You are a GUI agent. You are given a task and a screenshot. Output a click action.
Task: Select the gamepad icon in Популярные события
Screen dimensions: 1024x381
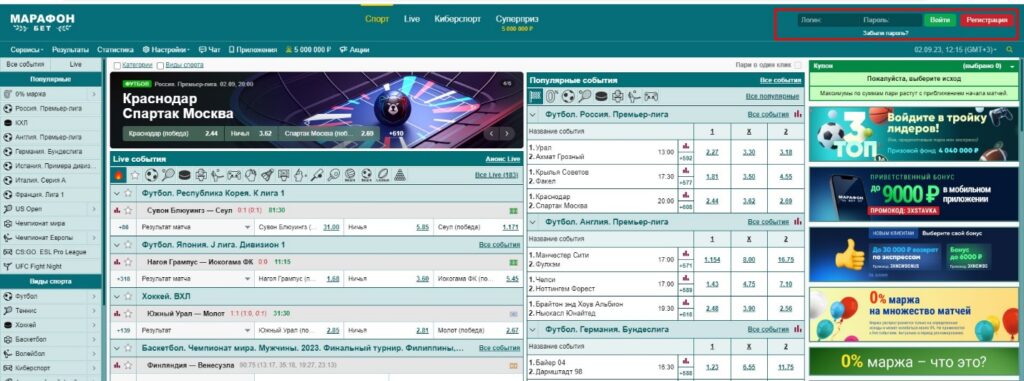coord(651,96)
